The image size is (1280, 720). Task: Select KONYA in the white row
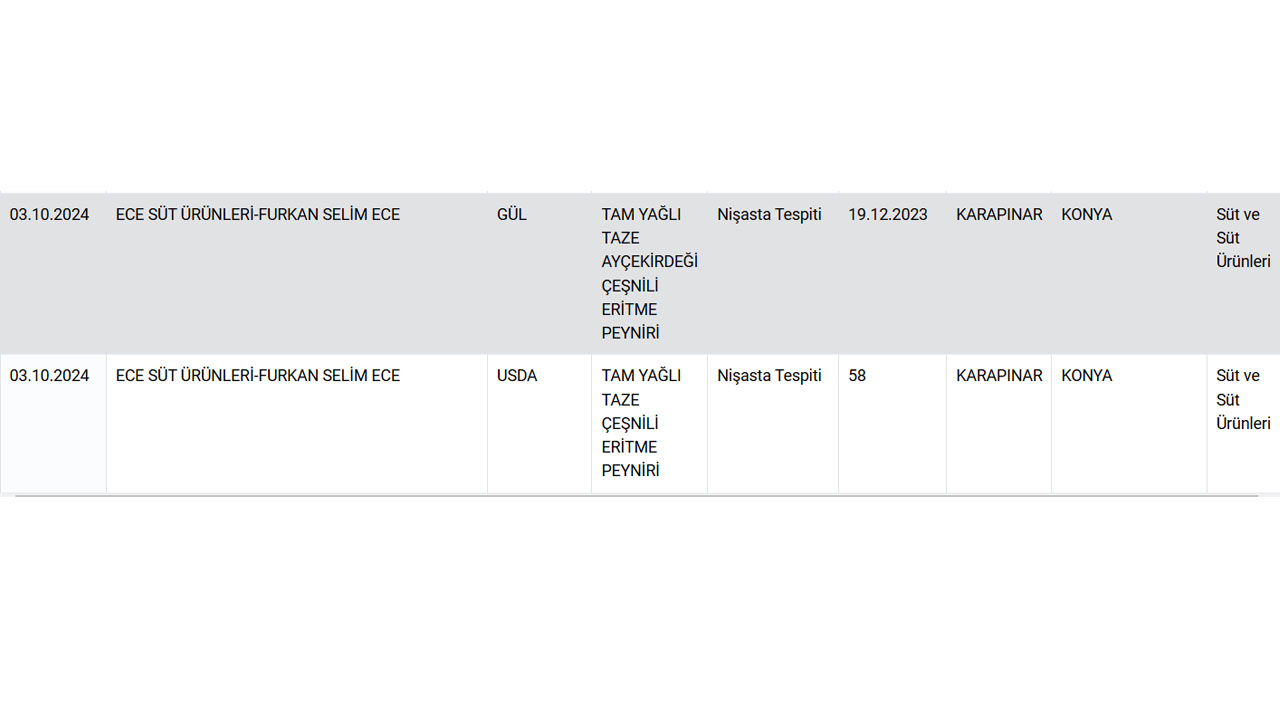[1086, 376]
